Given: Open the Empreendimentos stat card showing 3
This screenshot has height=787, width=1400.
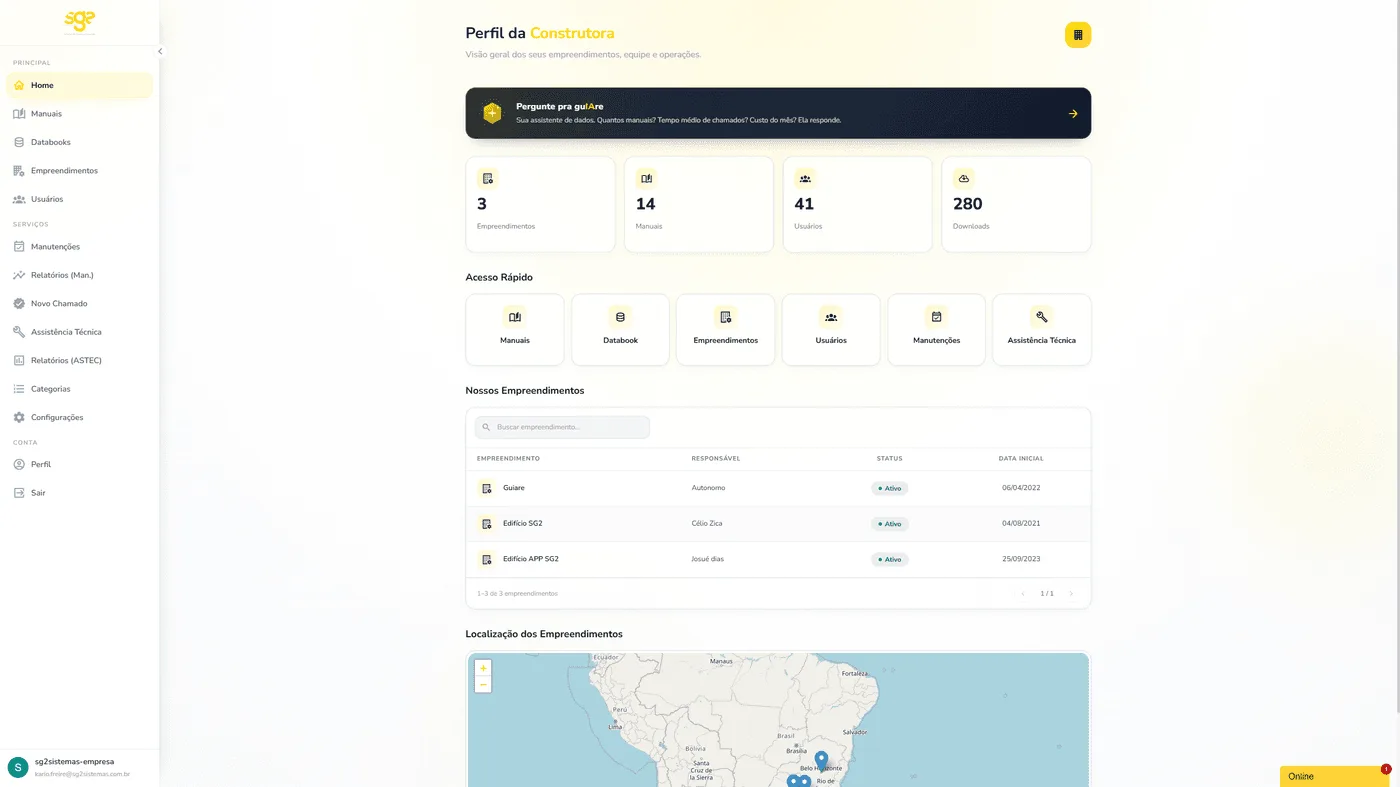Looking at the screenshot, I should [540, 204].
